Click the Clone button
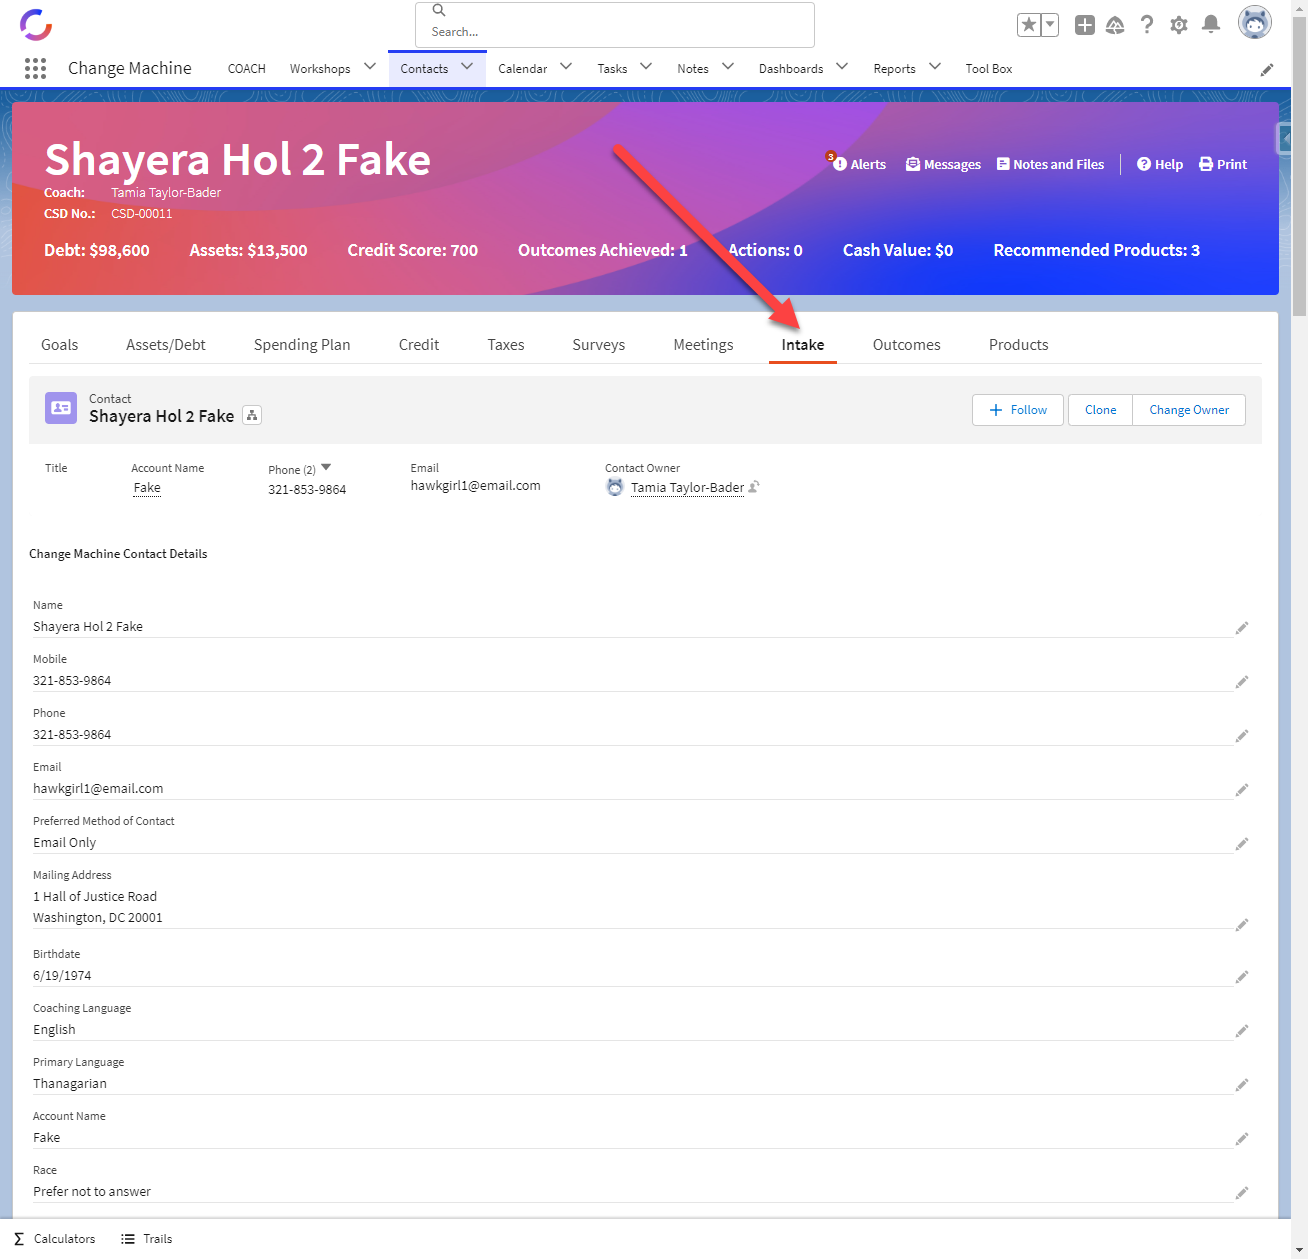Viewport: 1308px width, 1259px height. tap(1100, 410)
